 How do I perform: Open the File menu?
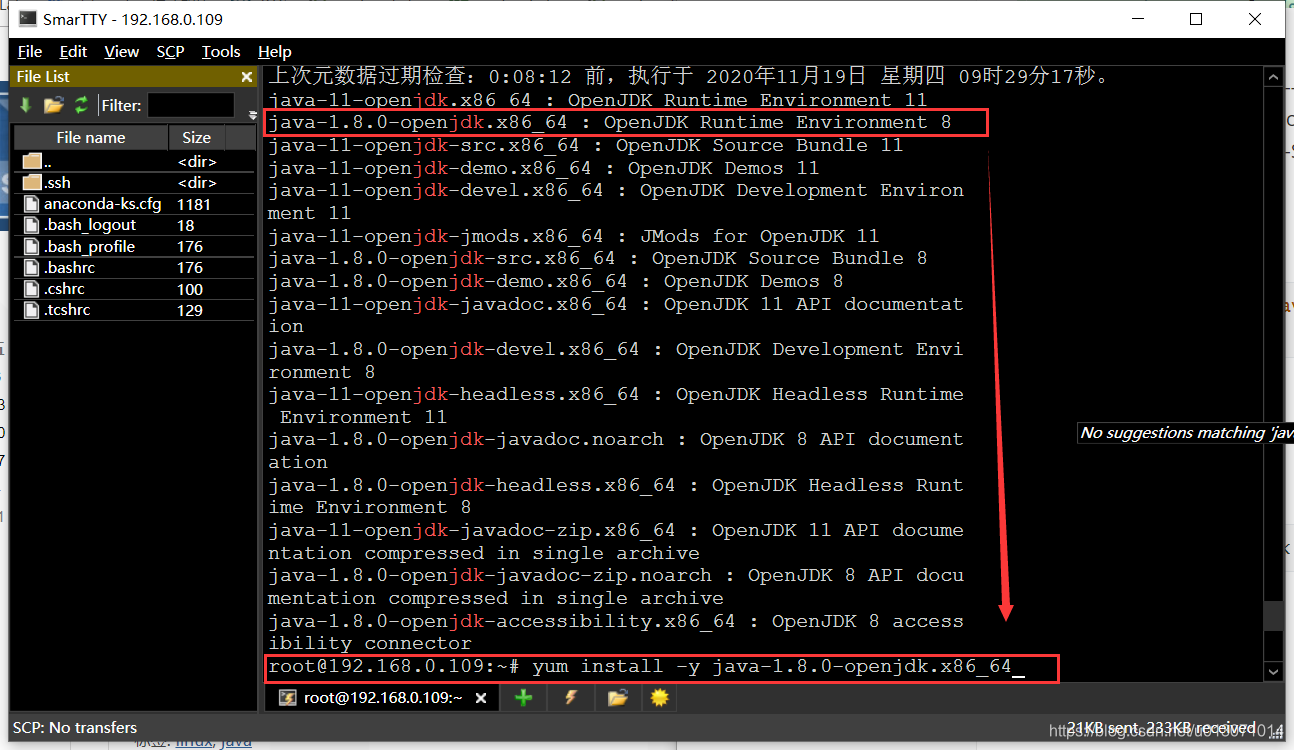tap(30, 52)
